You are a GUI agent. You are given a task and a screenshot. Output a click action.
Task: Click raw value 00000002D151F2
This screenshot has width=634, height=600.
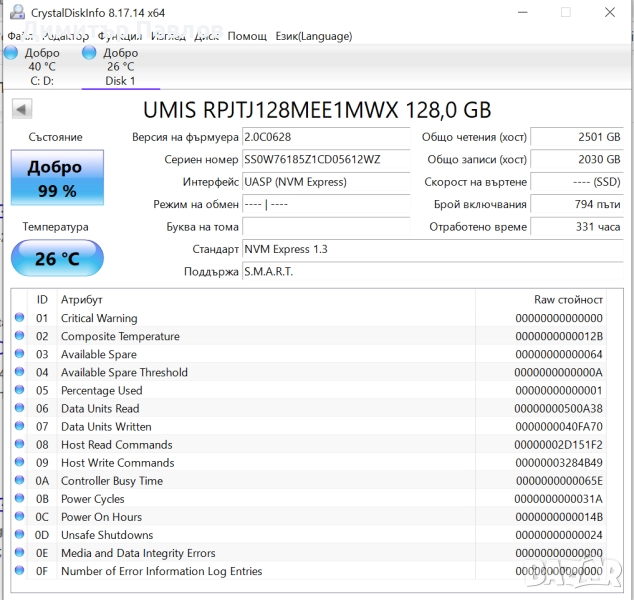(x=558, y=445)
